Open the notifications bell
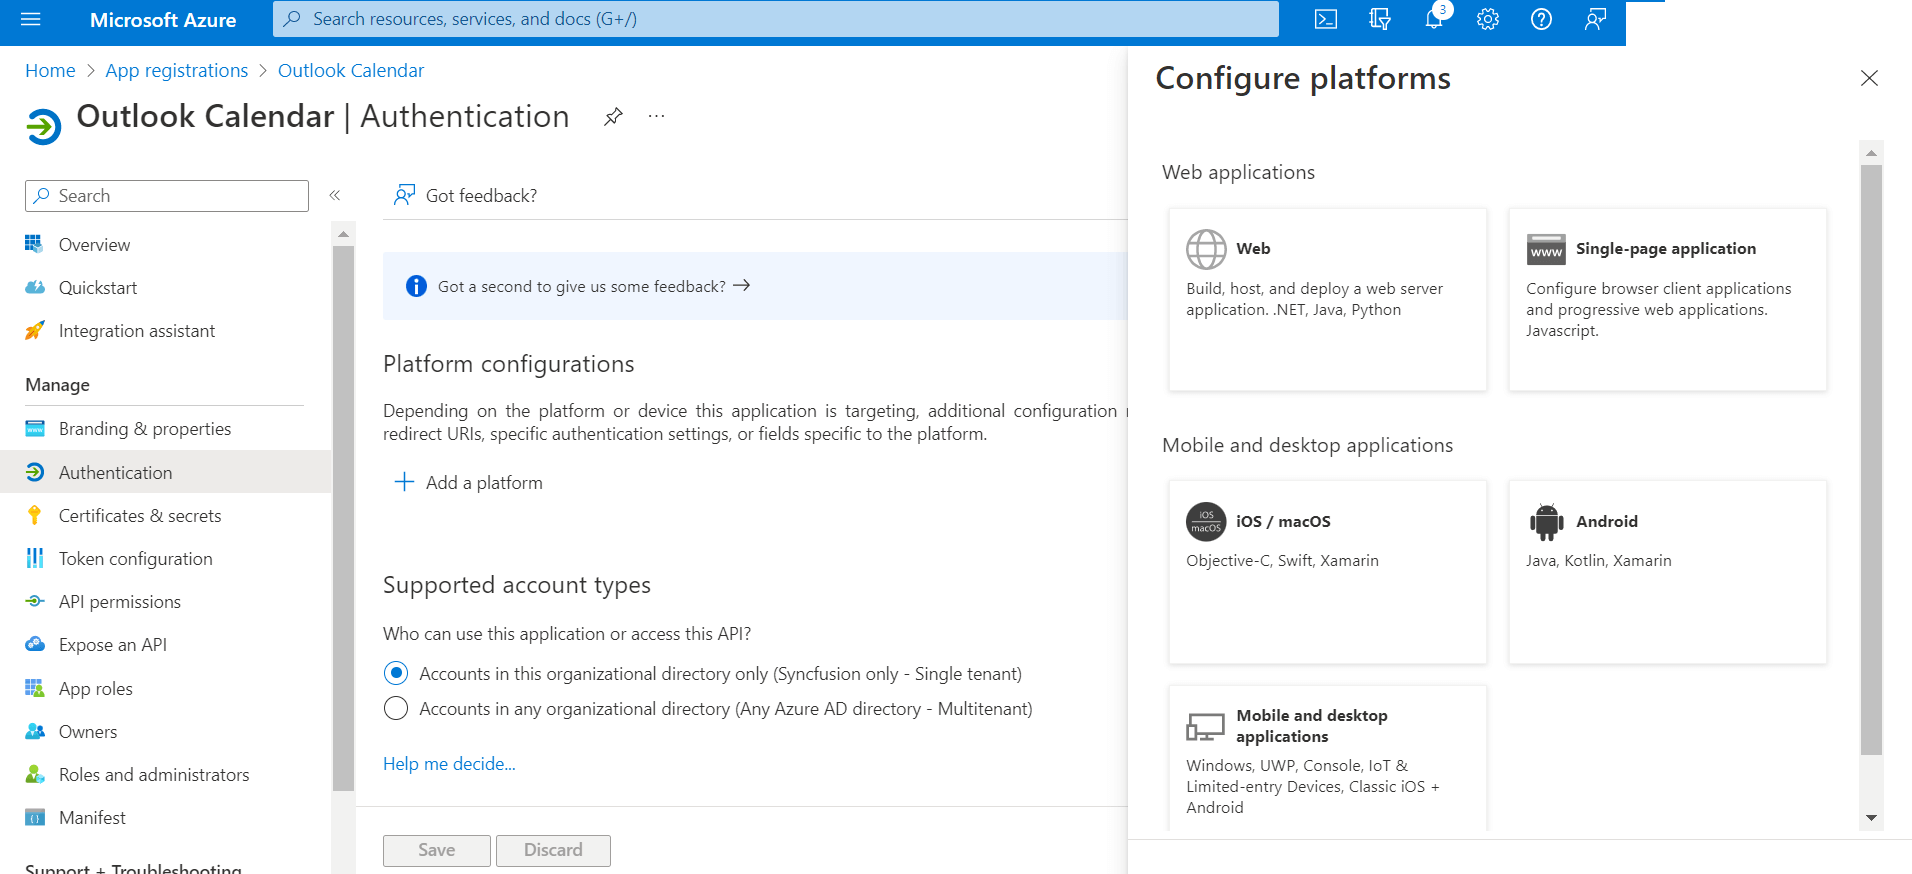This screenshot has width=1912, height=874. point(1434,19)
